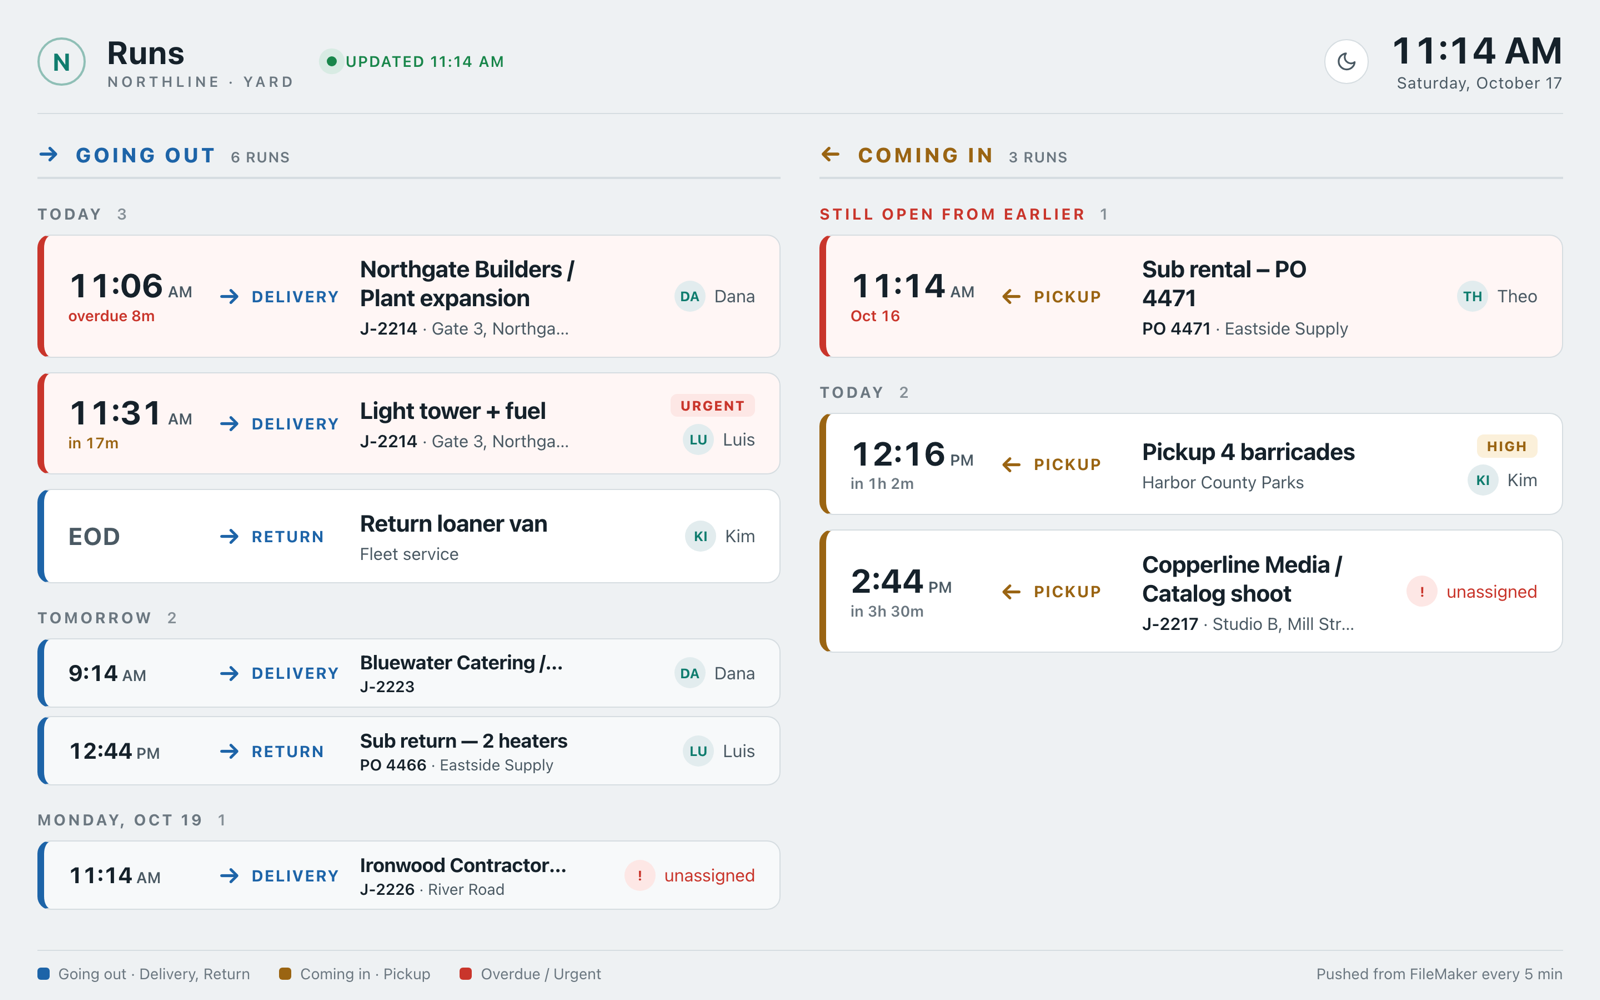Click the '3 RUNS' count label

click(1038, 157)
